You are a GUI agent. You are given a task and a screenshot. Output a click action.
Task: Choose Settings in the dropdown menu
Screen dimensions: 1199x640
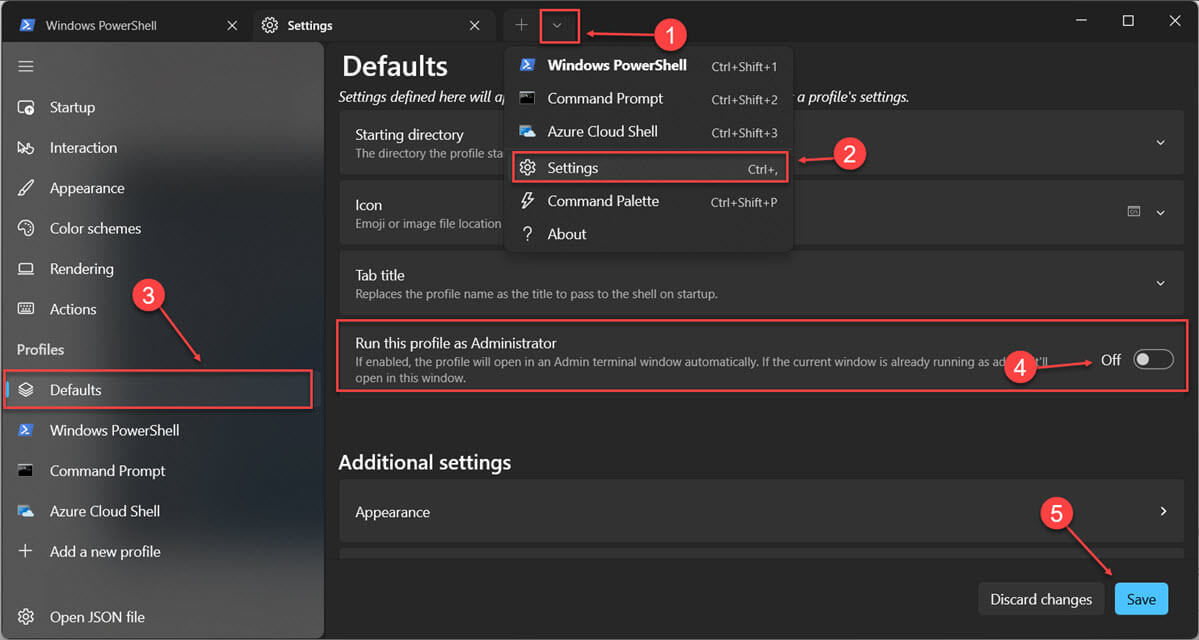[648, 168]
